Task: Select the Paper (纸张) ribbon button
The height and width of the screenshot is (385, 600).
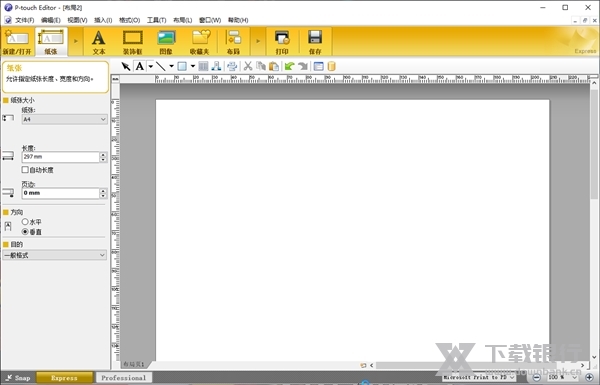Action: (51, 42)
